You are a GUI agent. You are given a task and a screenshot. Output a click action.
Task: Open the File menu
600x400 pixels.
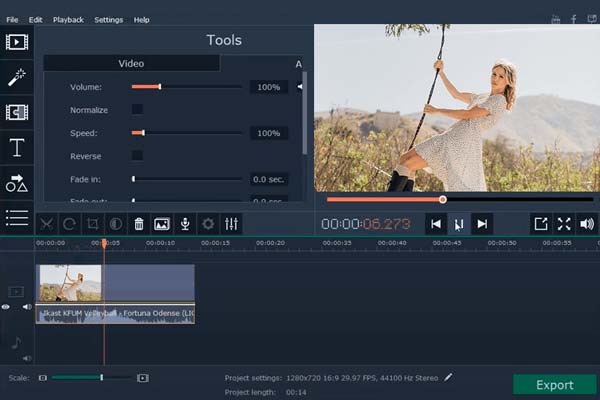point(12,20)
